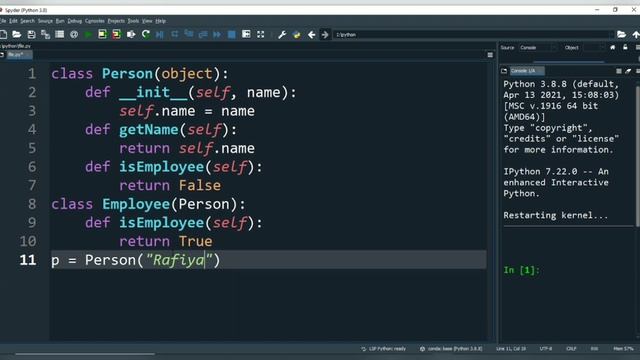
Task: Continue debug execution until next breakpoint
Action: (x=217, y=35)
